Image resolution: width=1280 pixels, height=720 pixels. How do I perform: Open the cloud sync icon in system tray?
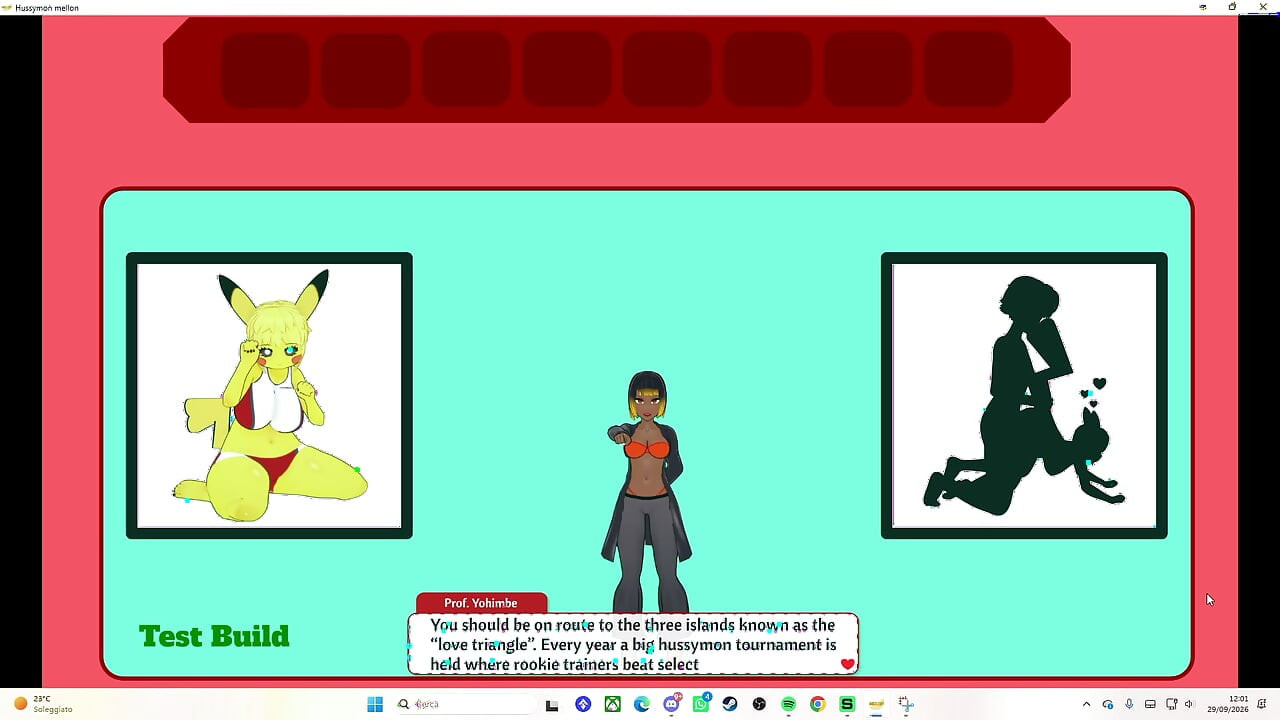point(1108,704)
